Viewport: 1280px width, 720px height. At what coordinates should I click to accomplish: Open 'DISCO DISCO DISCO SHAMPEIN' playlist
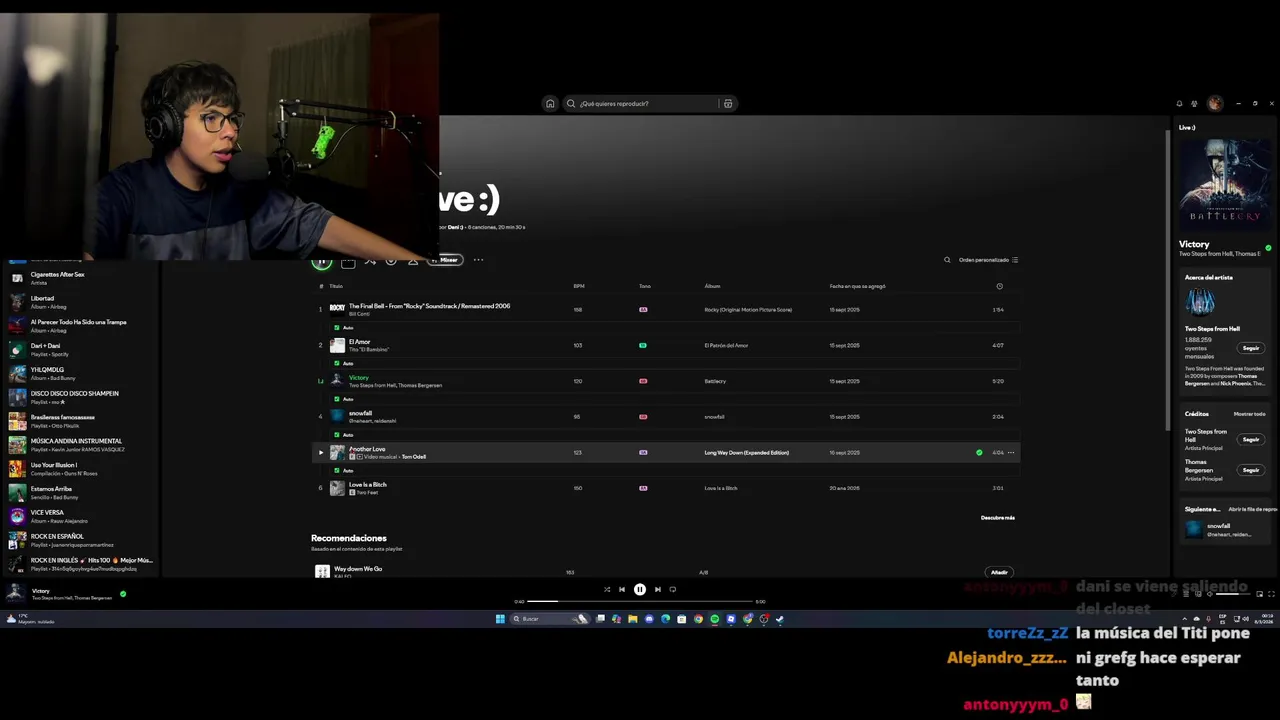click(x=80, y=397)
